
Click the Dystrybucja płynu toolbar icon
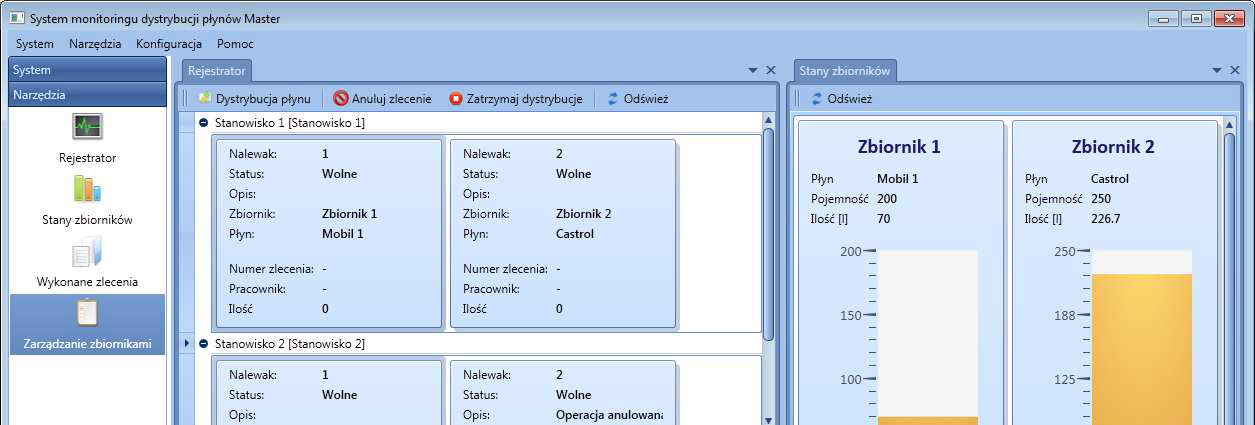tap(204, 99)
